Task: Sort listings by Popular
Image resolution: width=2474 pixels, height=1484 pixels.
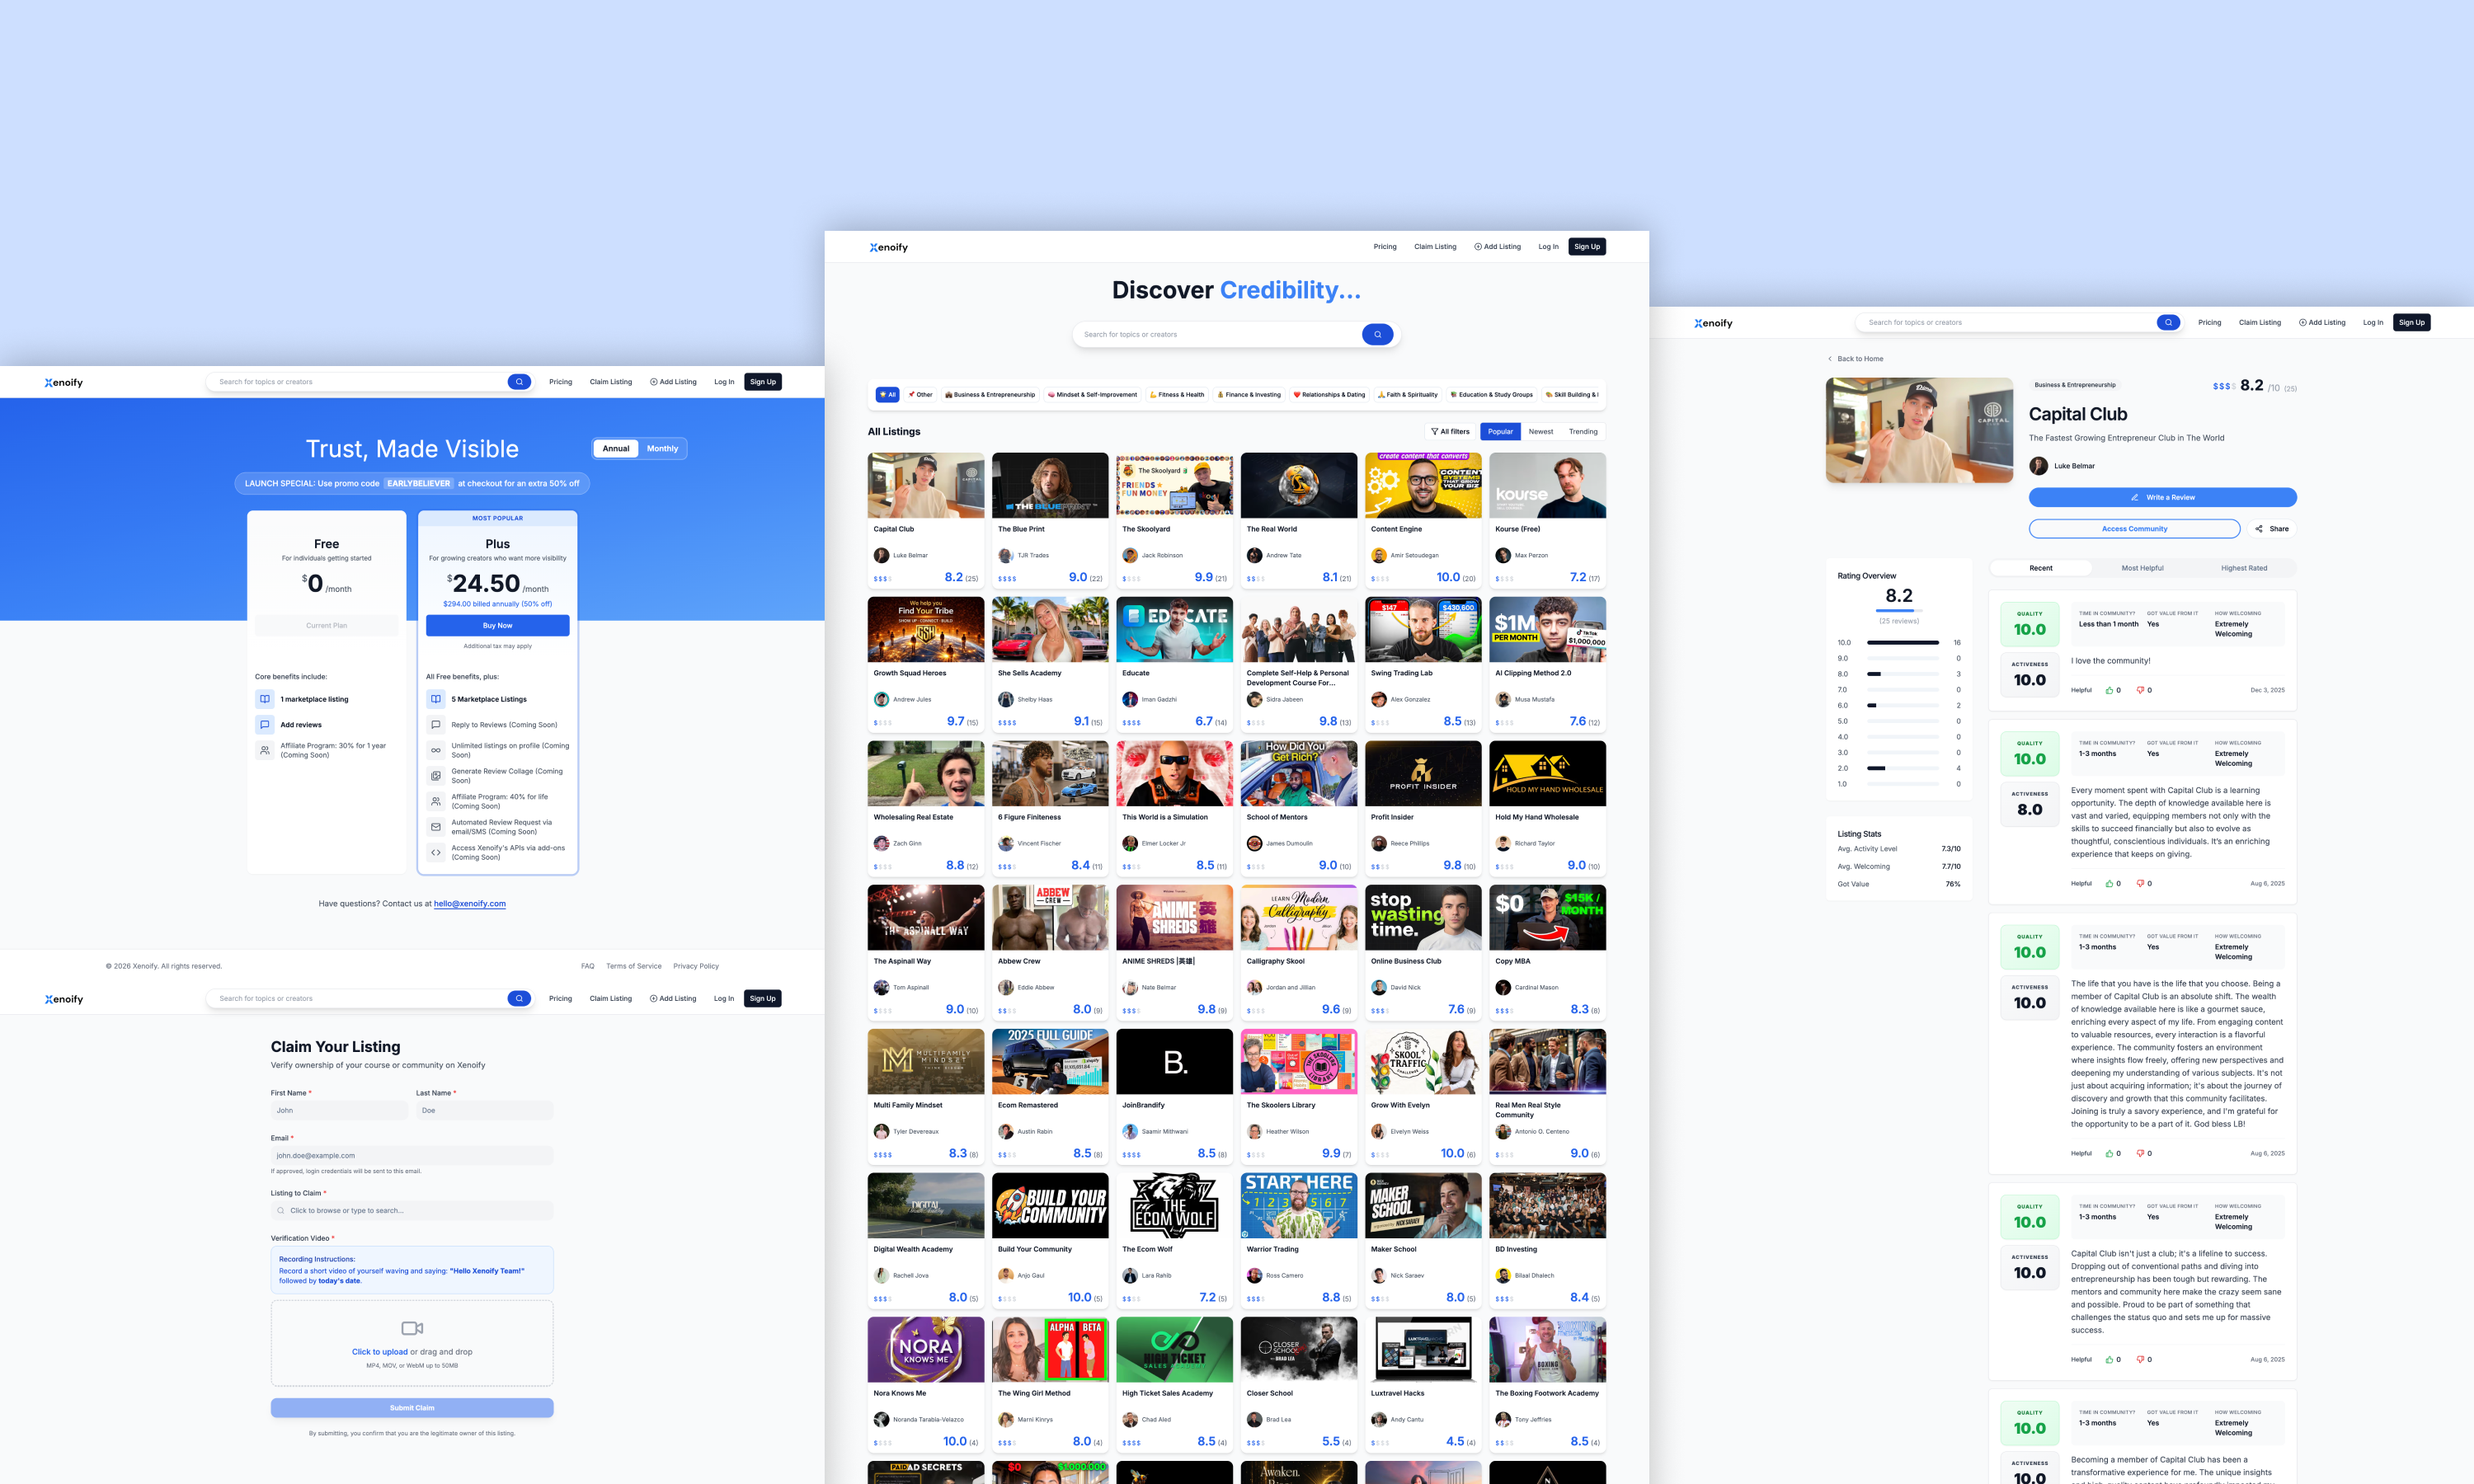Action: pyautogui.click(x=1500, y=432)
